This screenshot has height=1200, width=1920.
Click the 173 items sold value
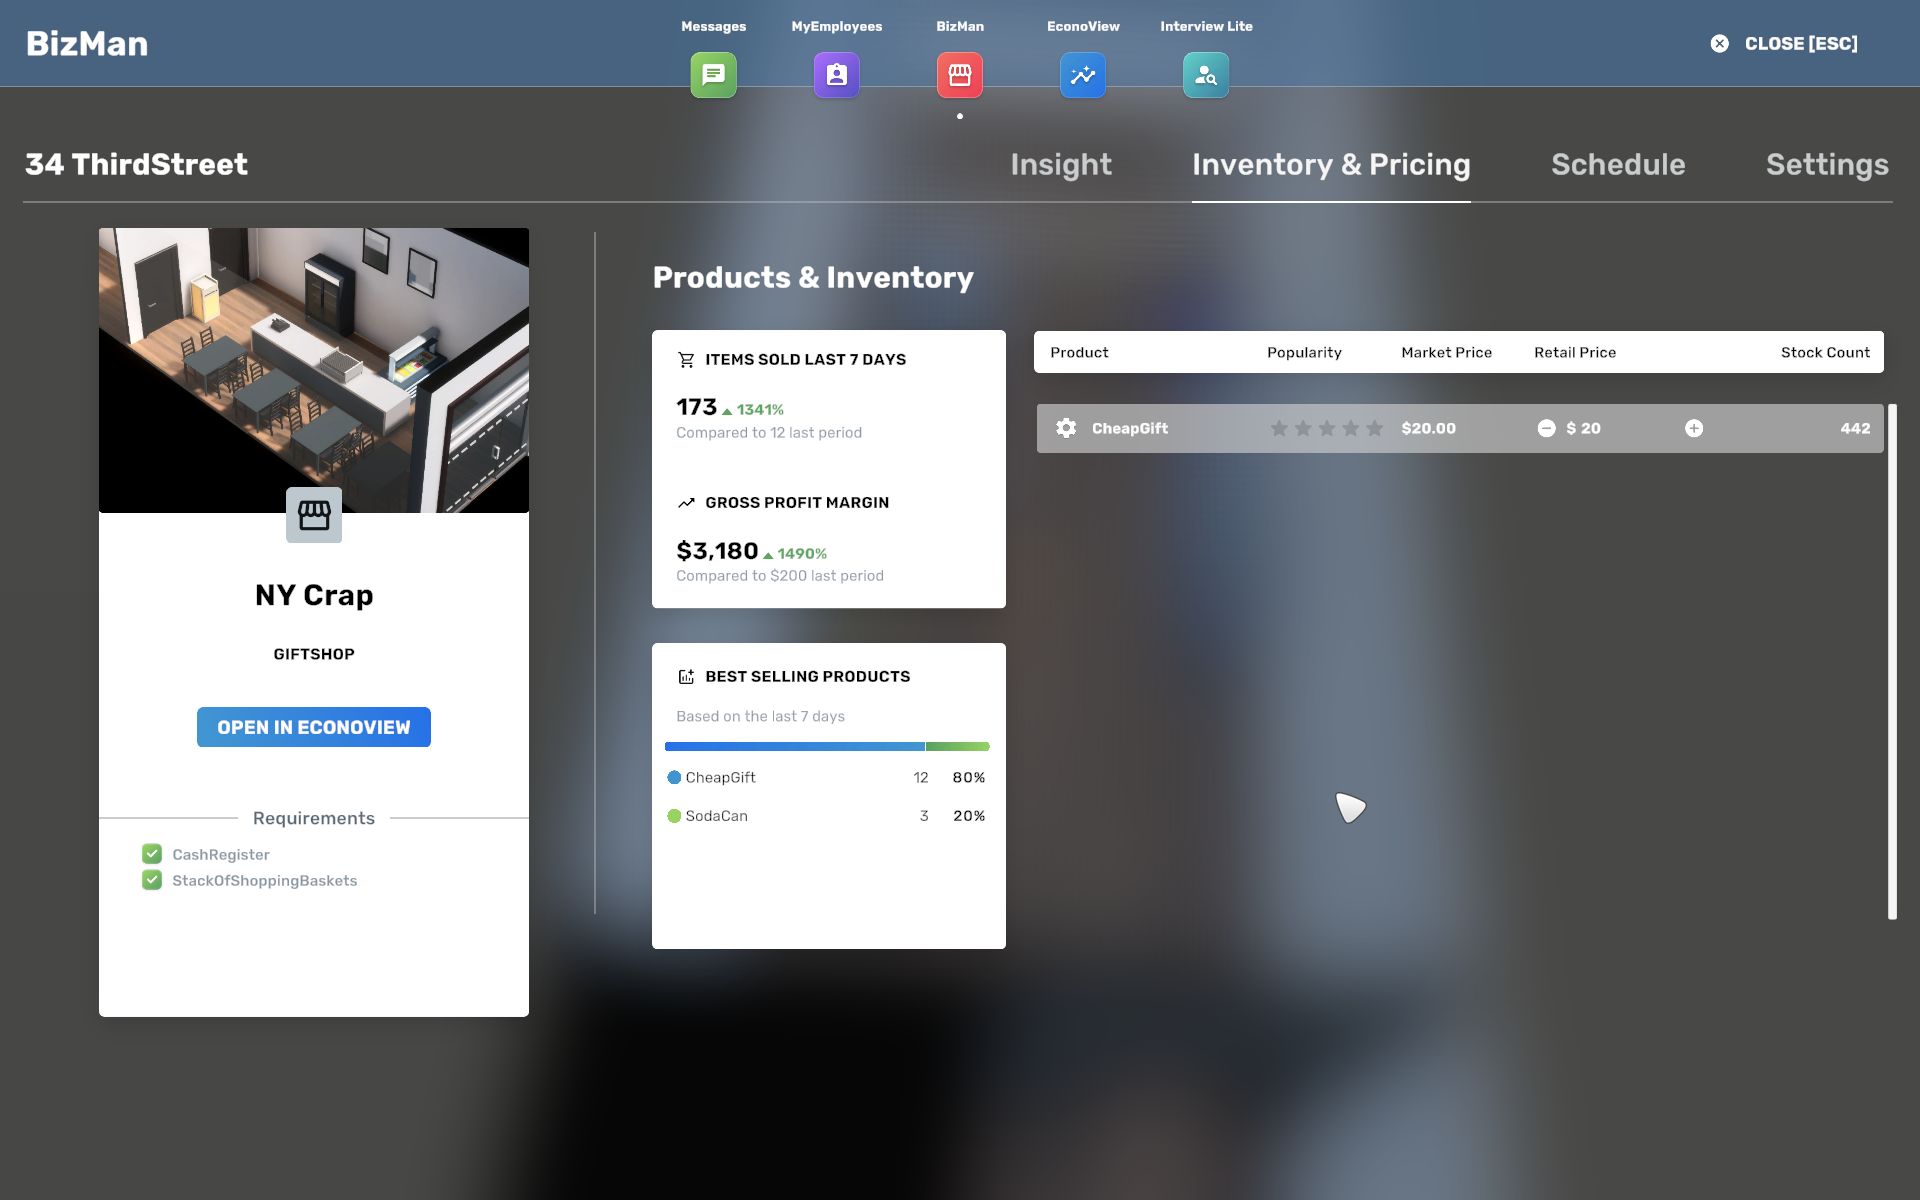pyautogui.click(x=696, y=407)
